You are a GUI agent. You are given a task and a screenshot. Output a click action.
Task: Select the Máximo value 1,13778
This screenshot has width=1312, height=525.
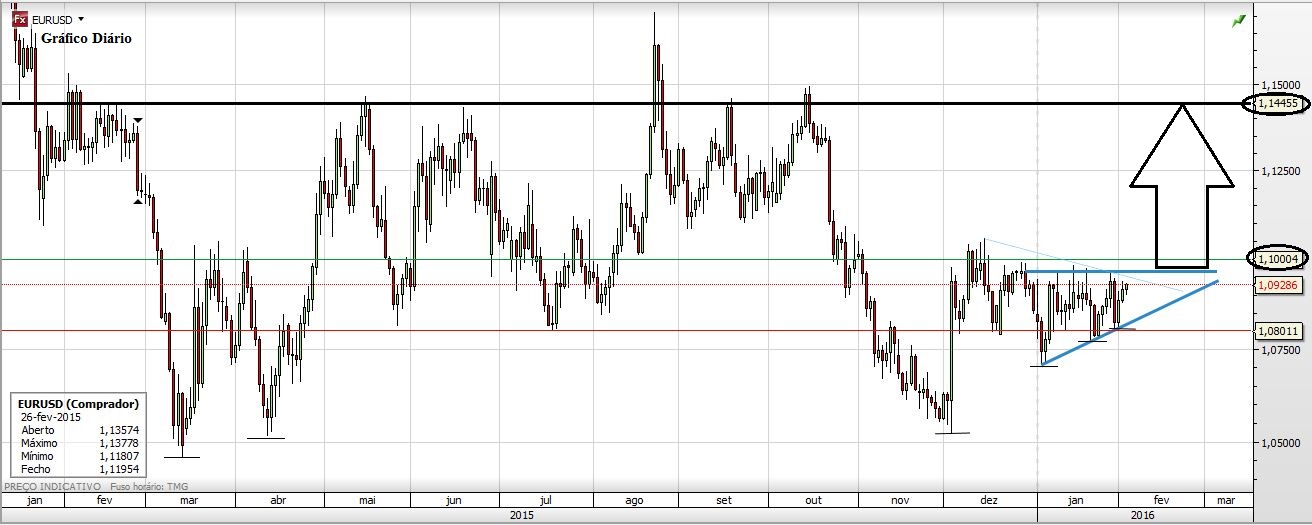[117, 442]
